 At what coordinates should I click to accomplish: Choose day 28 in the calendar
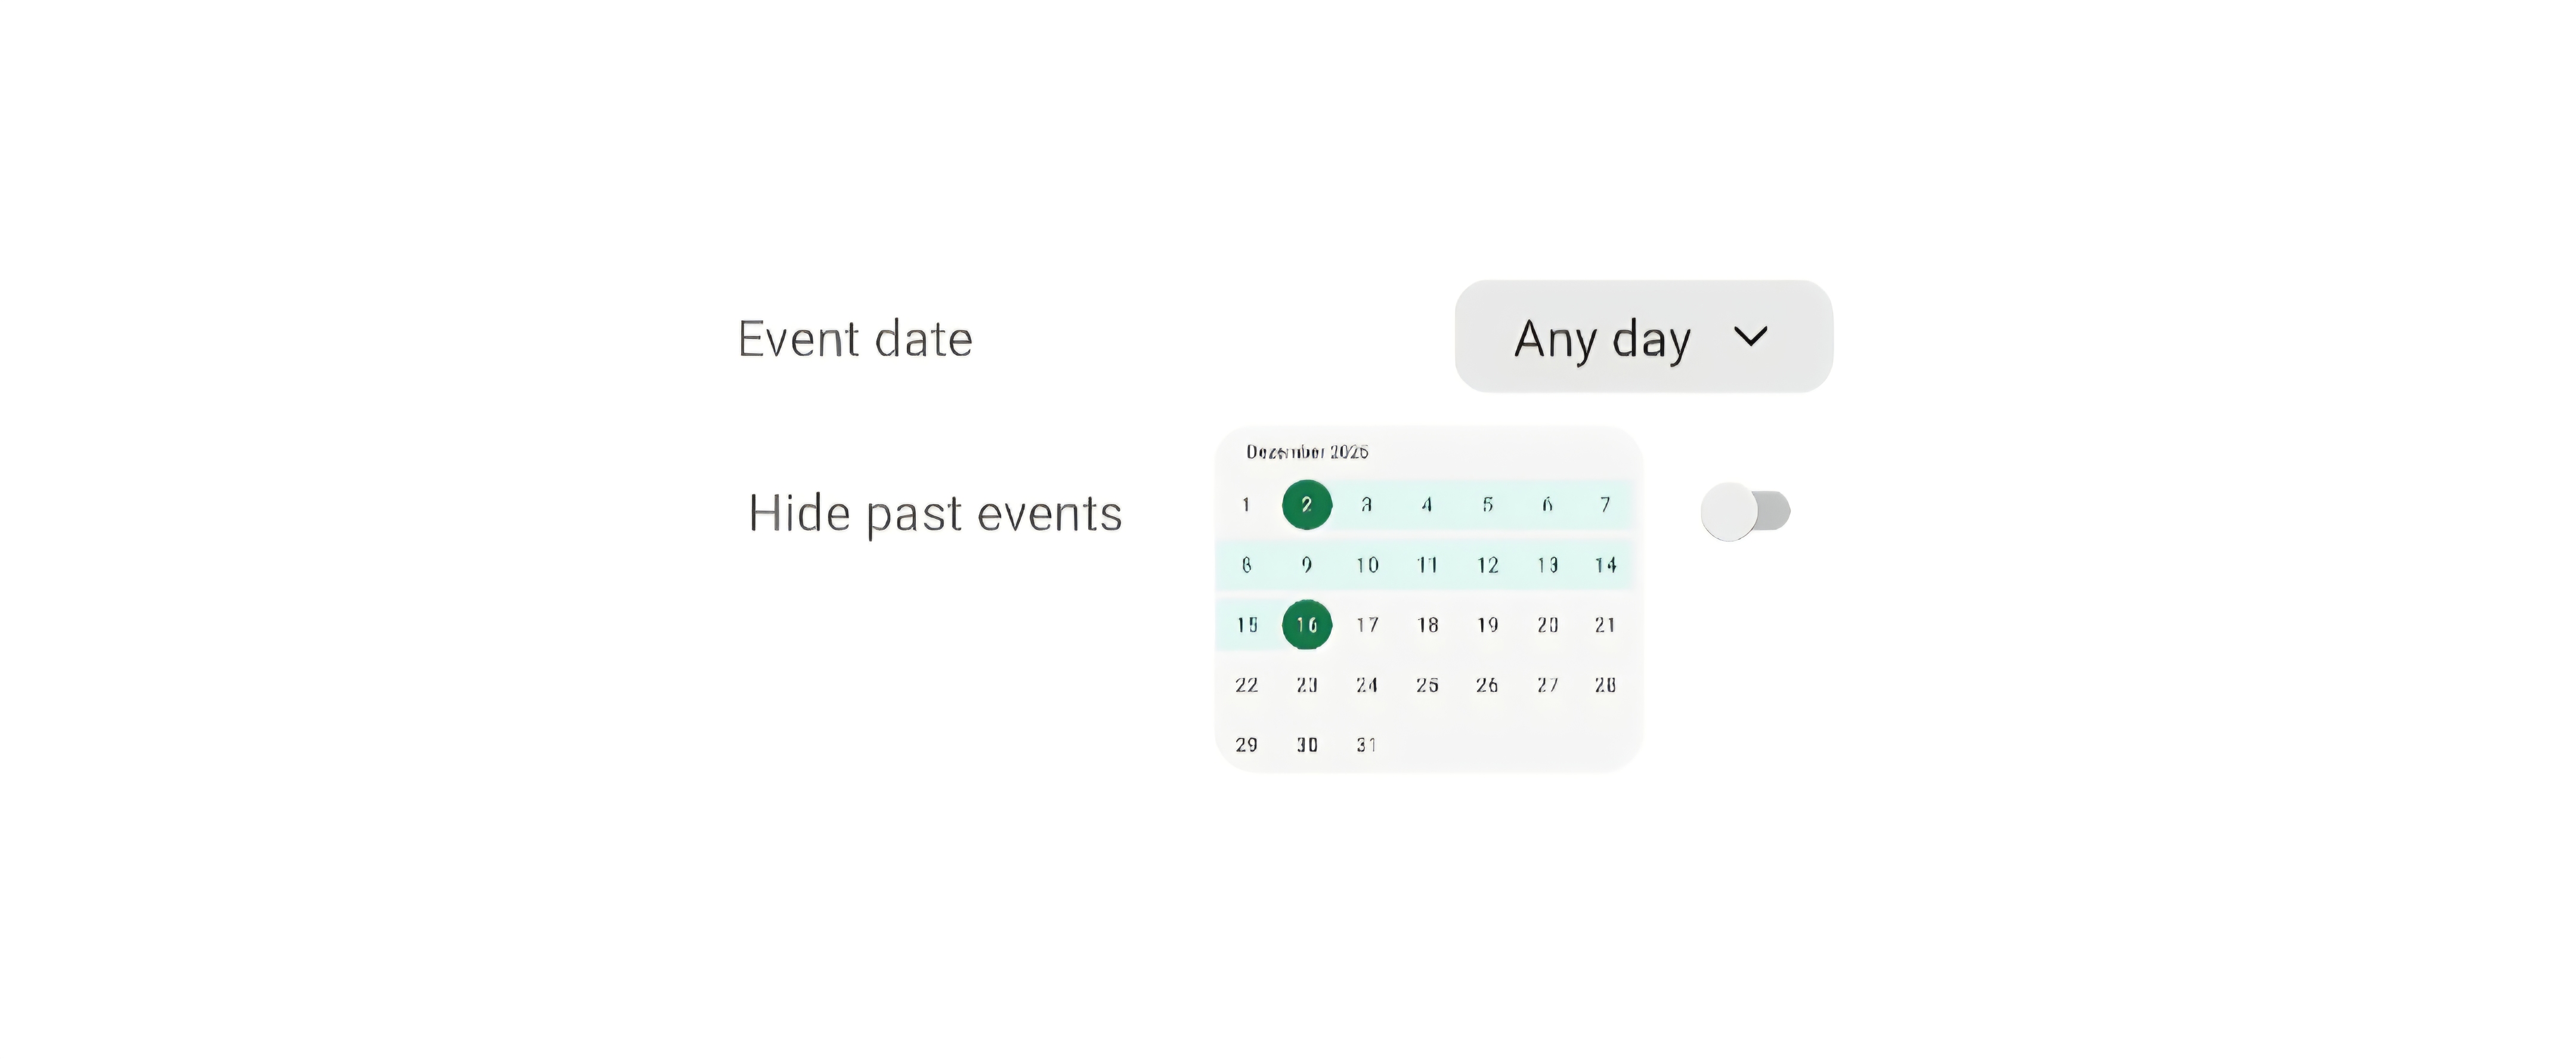[x=1605, y=685]
